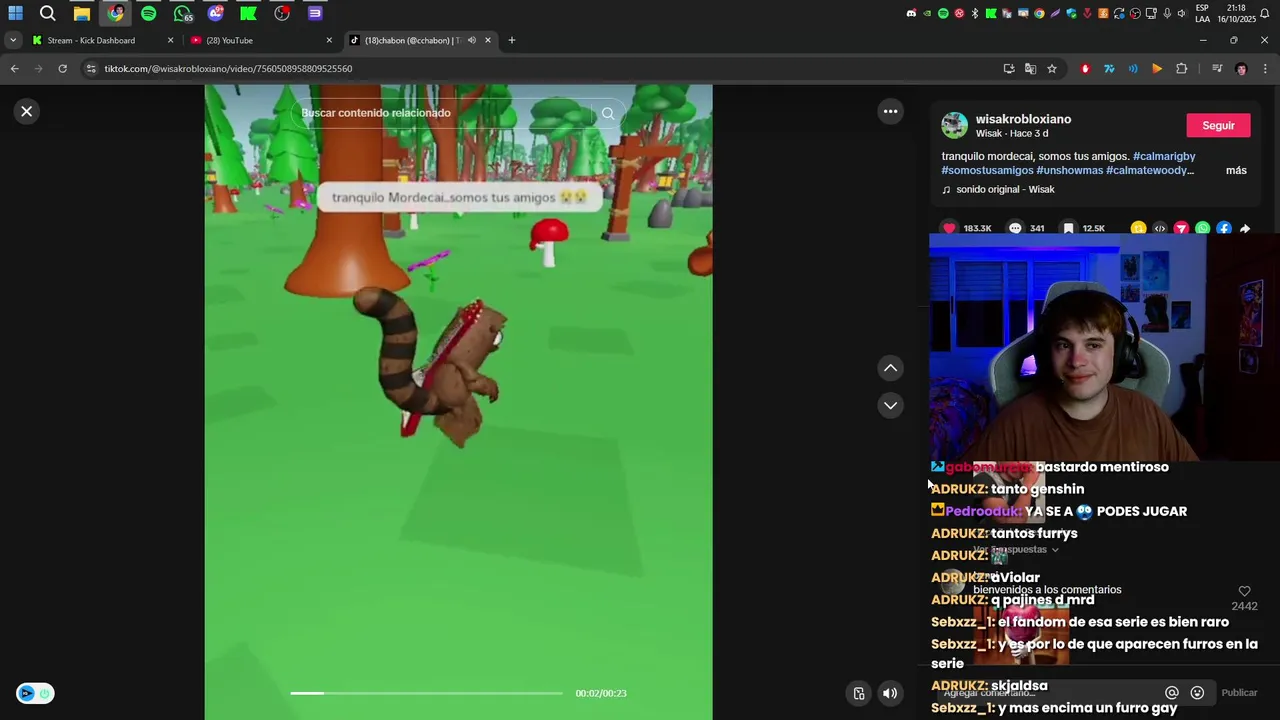Open the Extensions puzzle menu
Screen dimensions: 1280x720
click(1181, 69)
